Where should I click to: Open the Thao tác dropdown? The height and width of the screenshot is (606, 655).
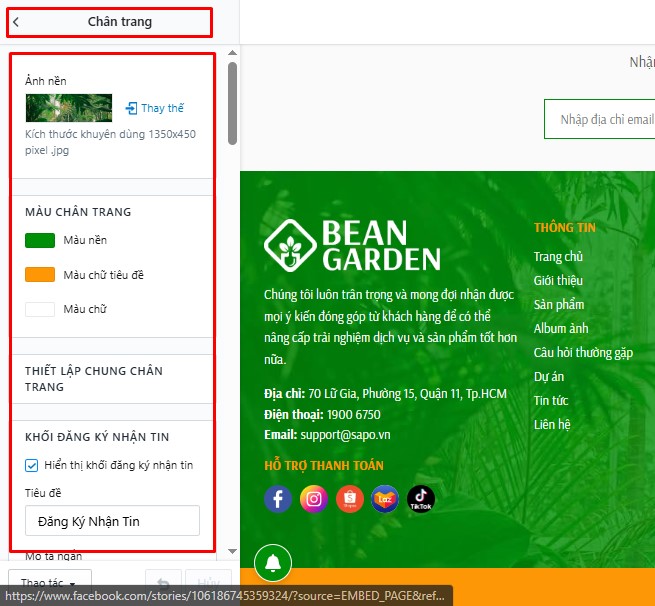[x=50, y=583]
